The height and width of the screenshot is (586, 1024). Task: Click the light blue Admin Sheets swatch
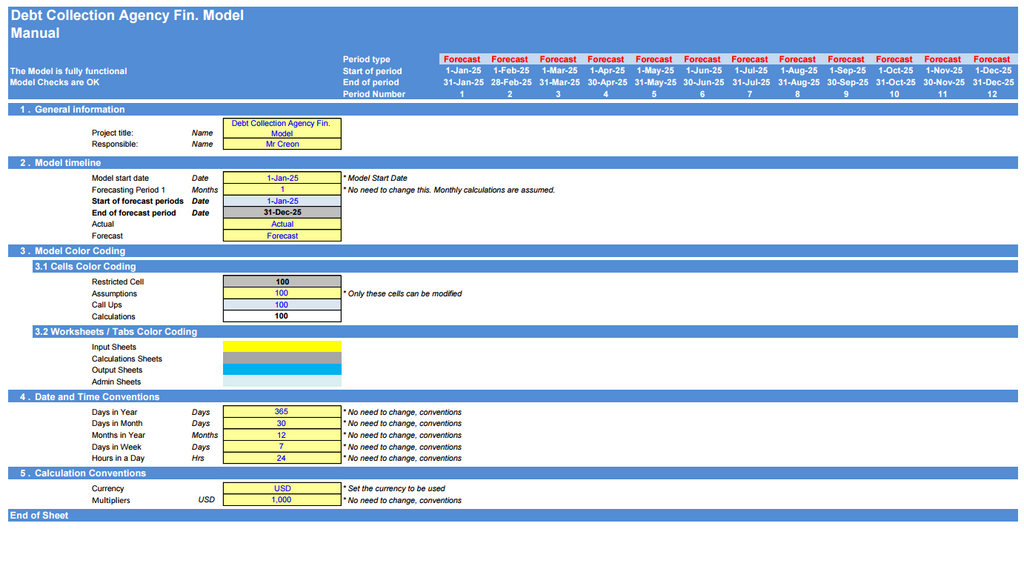click(x=282, y=381)
